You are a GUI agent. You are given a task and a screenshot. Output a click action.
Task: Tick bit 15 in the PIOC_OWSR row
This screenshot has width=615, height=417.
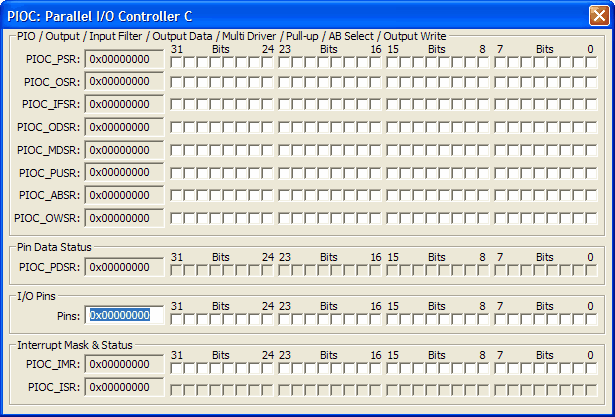[x=392, y=218]
